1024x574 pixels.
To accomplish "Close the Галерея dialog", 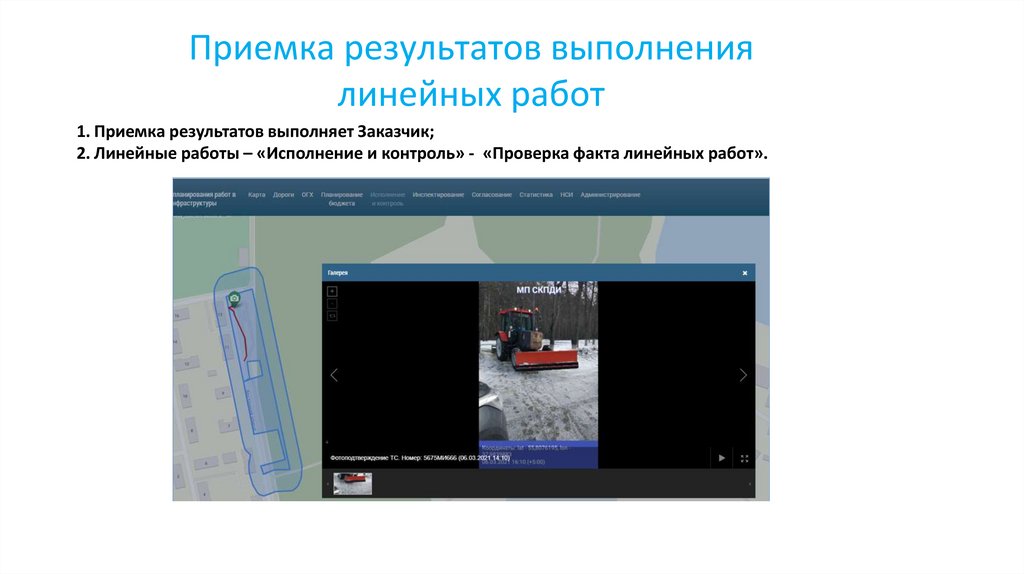I will pos(744,273).
